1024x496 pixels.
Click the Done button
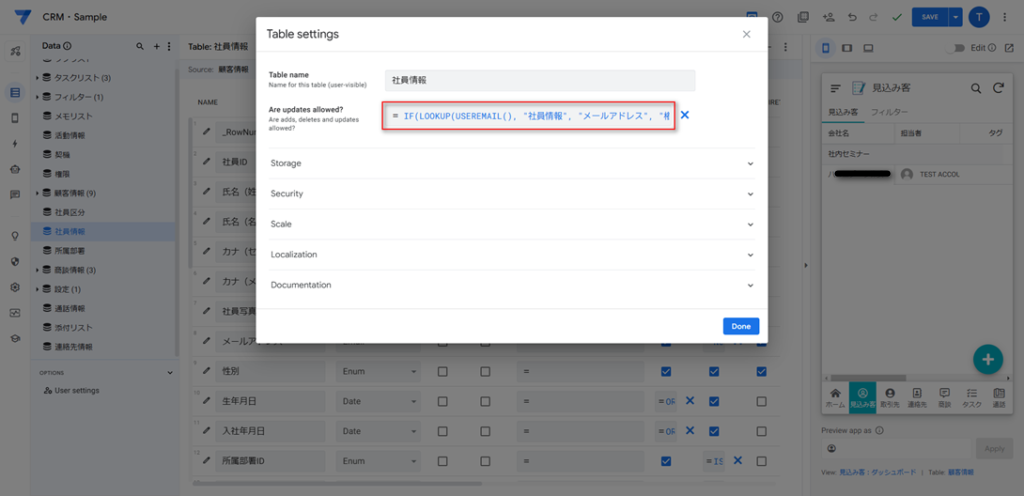click(x=740, y=326)
